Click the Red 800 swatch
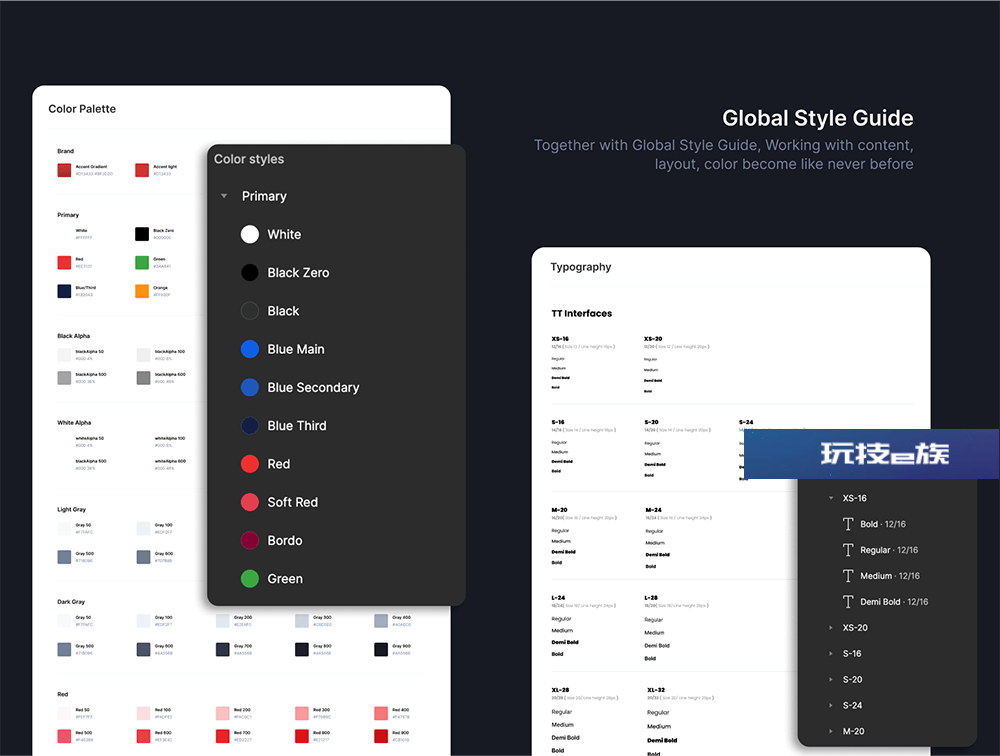Image resolution: width=1000 pixels, height=756 pixels. coord(302,736)
